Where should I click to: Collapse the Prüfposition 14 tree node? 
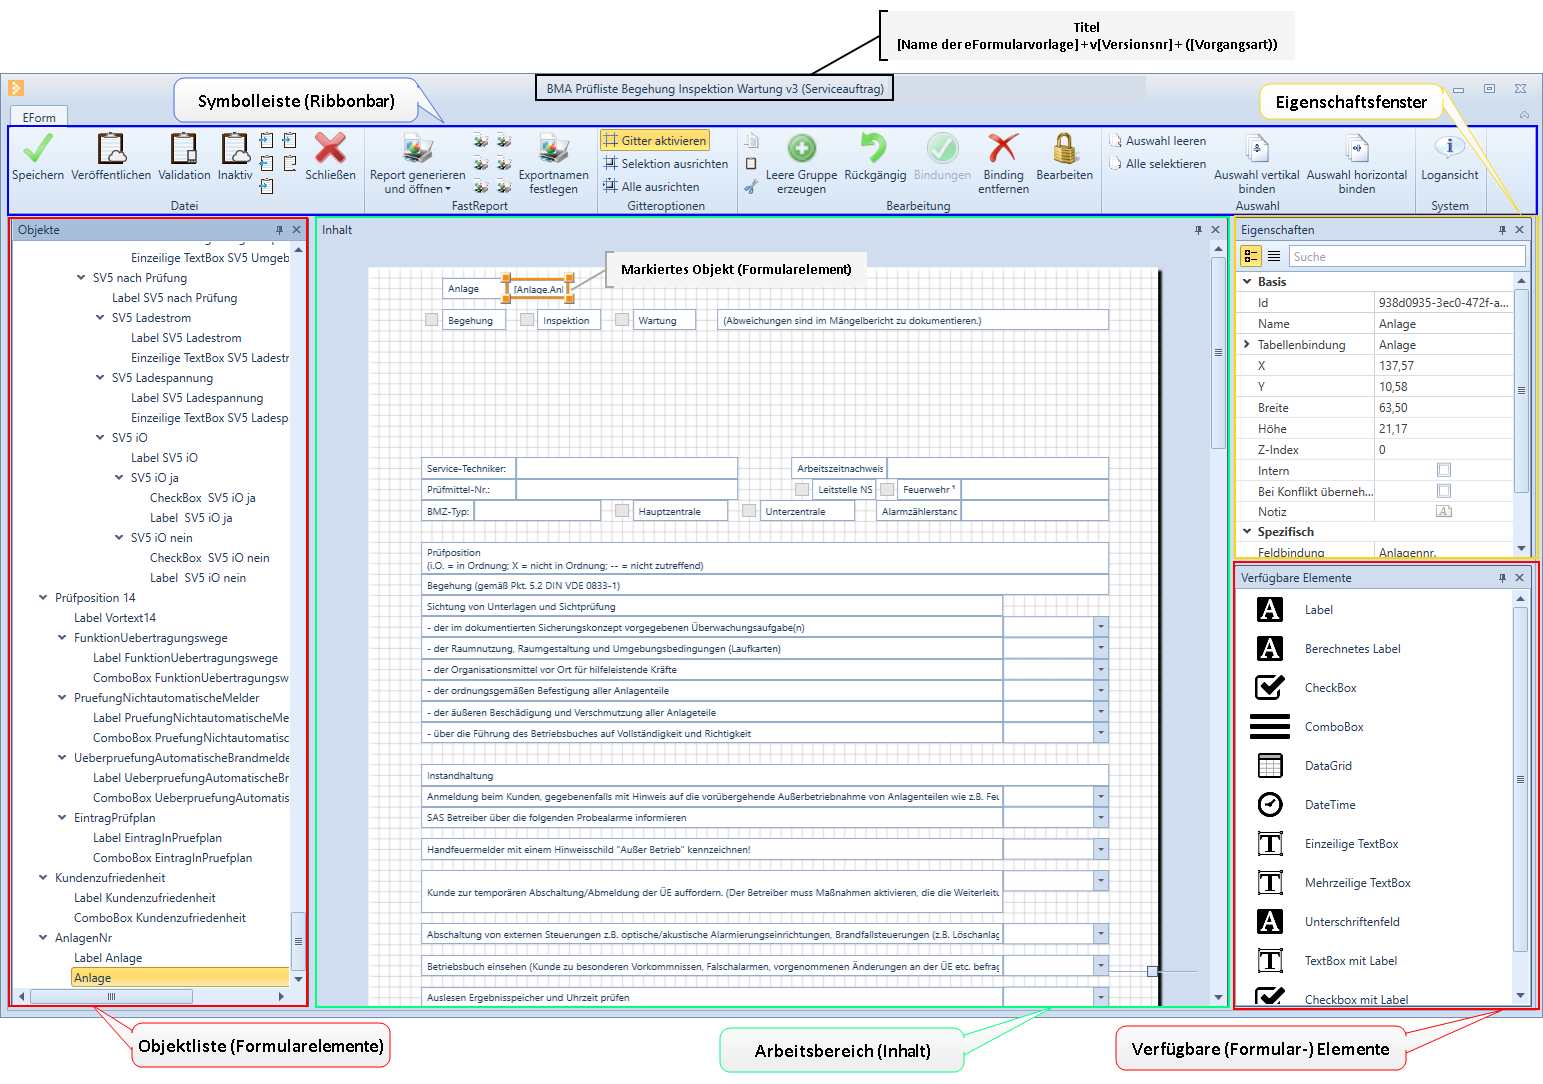tap(43, 598)
